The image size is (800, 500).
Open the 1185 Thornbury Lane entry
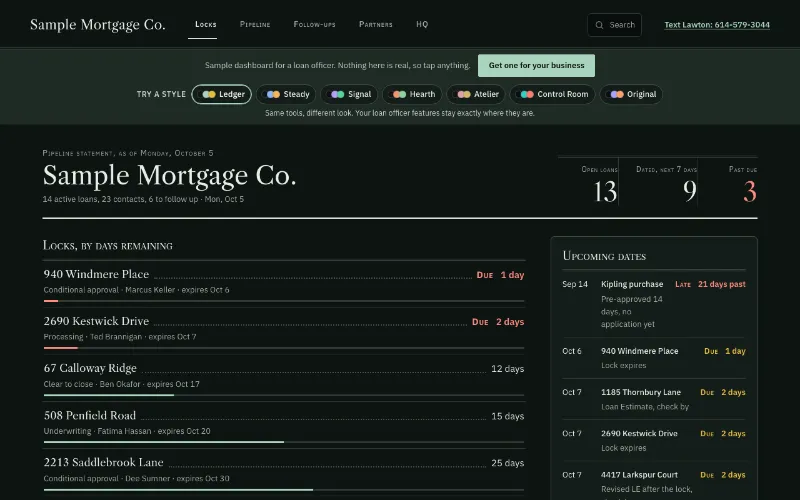(x=654, y=399)
